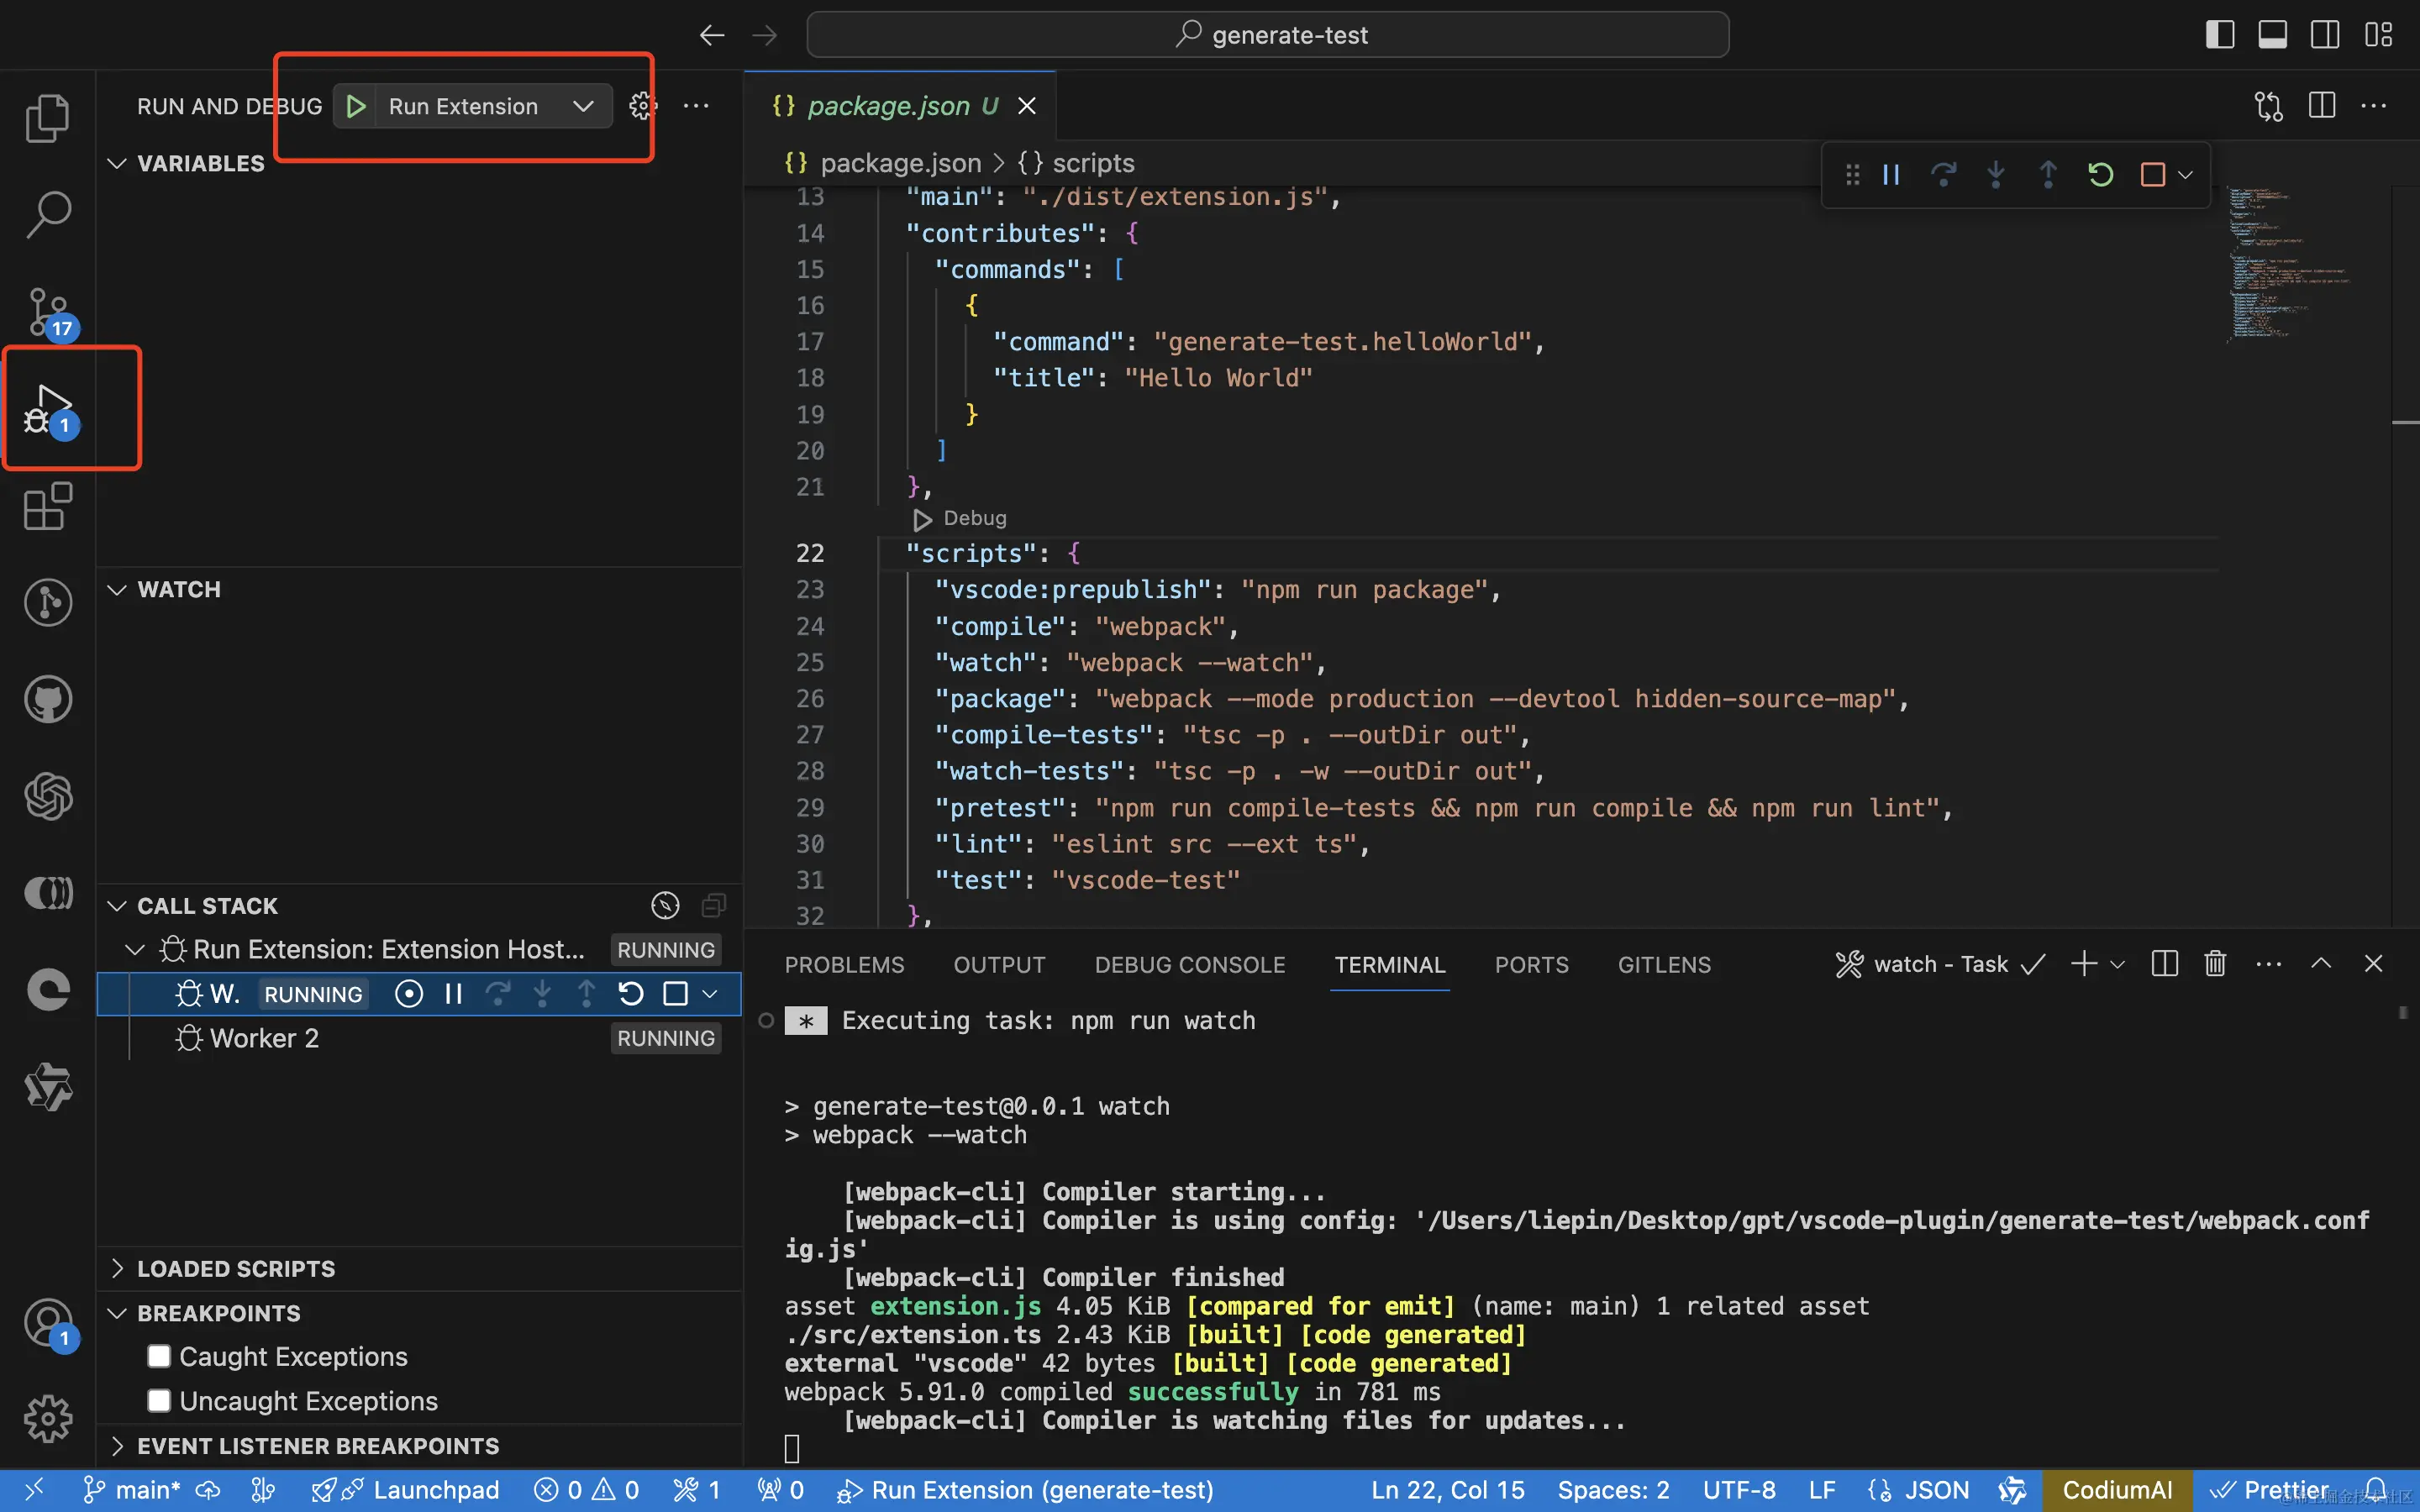Kill the terminal with trash icon
This screenshot has height=1512, width=2420.
click(2215, 964)
